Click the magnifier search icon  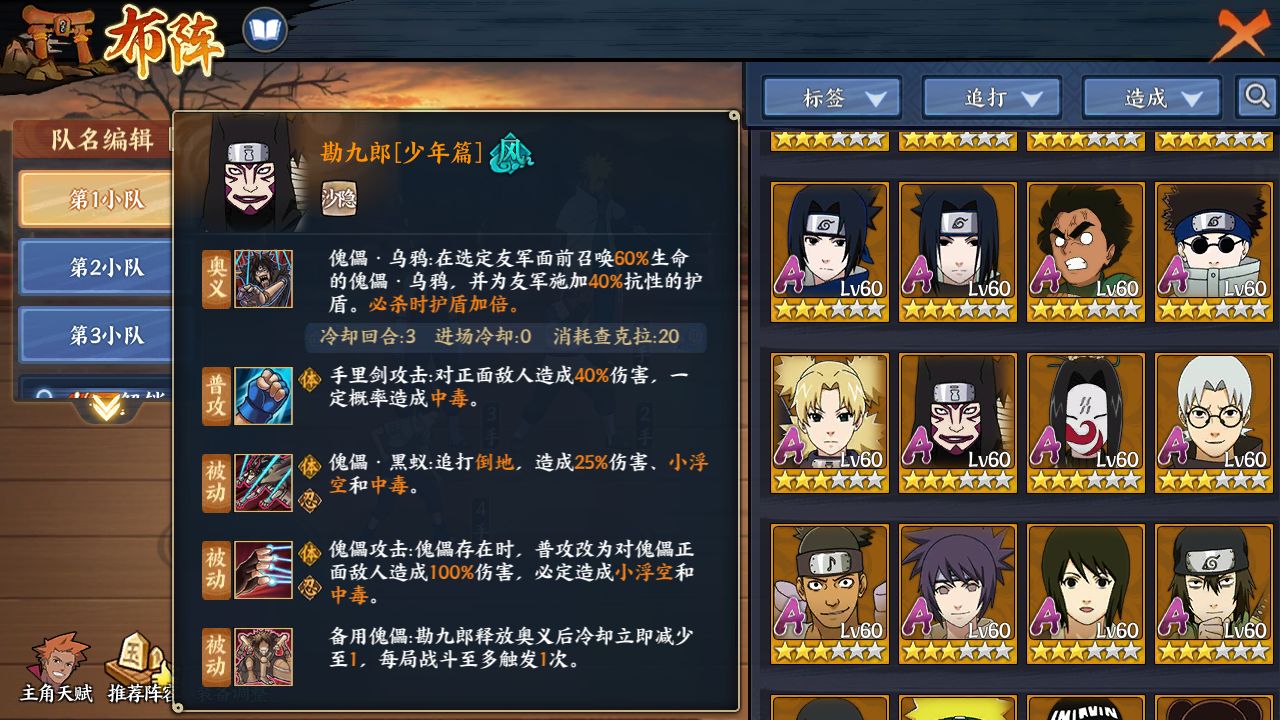point(1256,96)
